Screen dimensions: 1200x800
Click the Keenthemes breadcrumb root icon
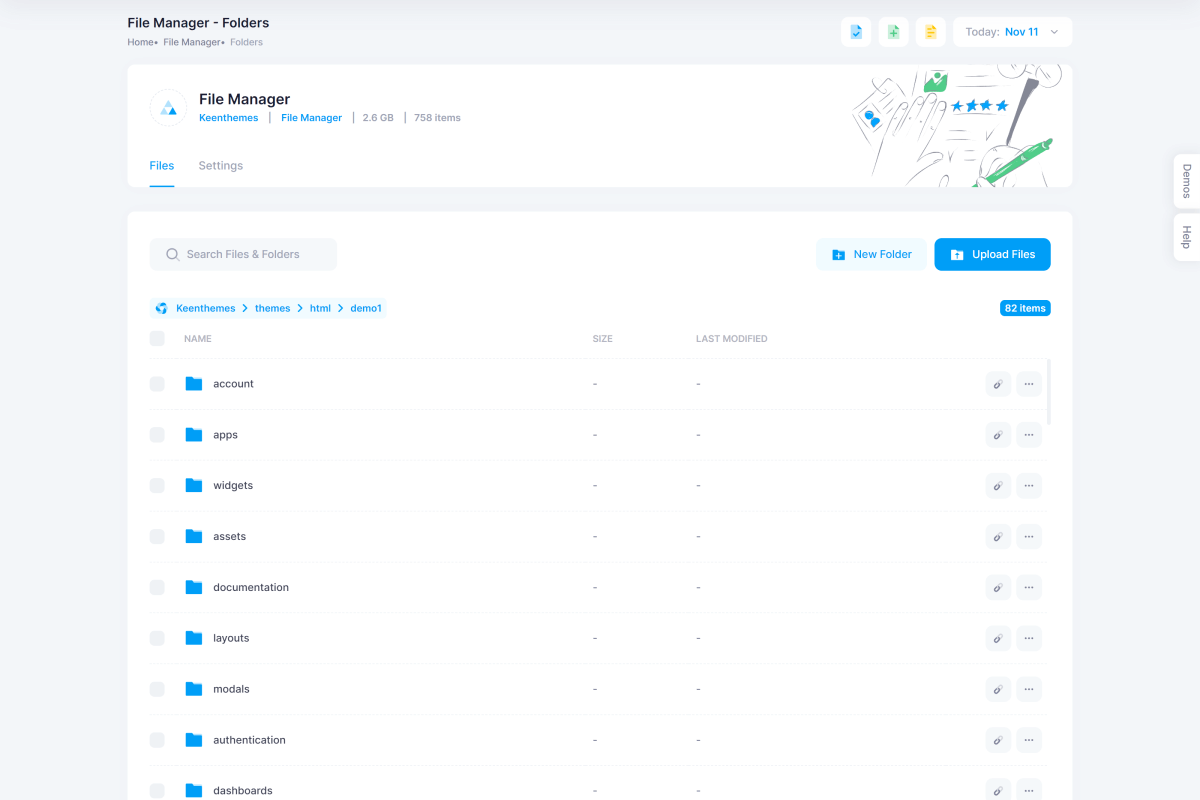(x=162, y=308)
